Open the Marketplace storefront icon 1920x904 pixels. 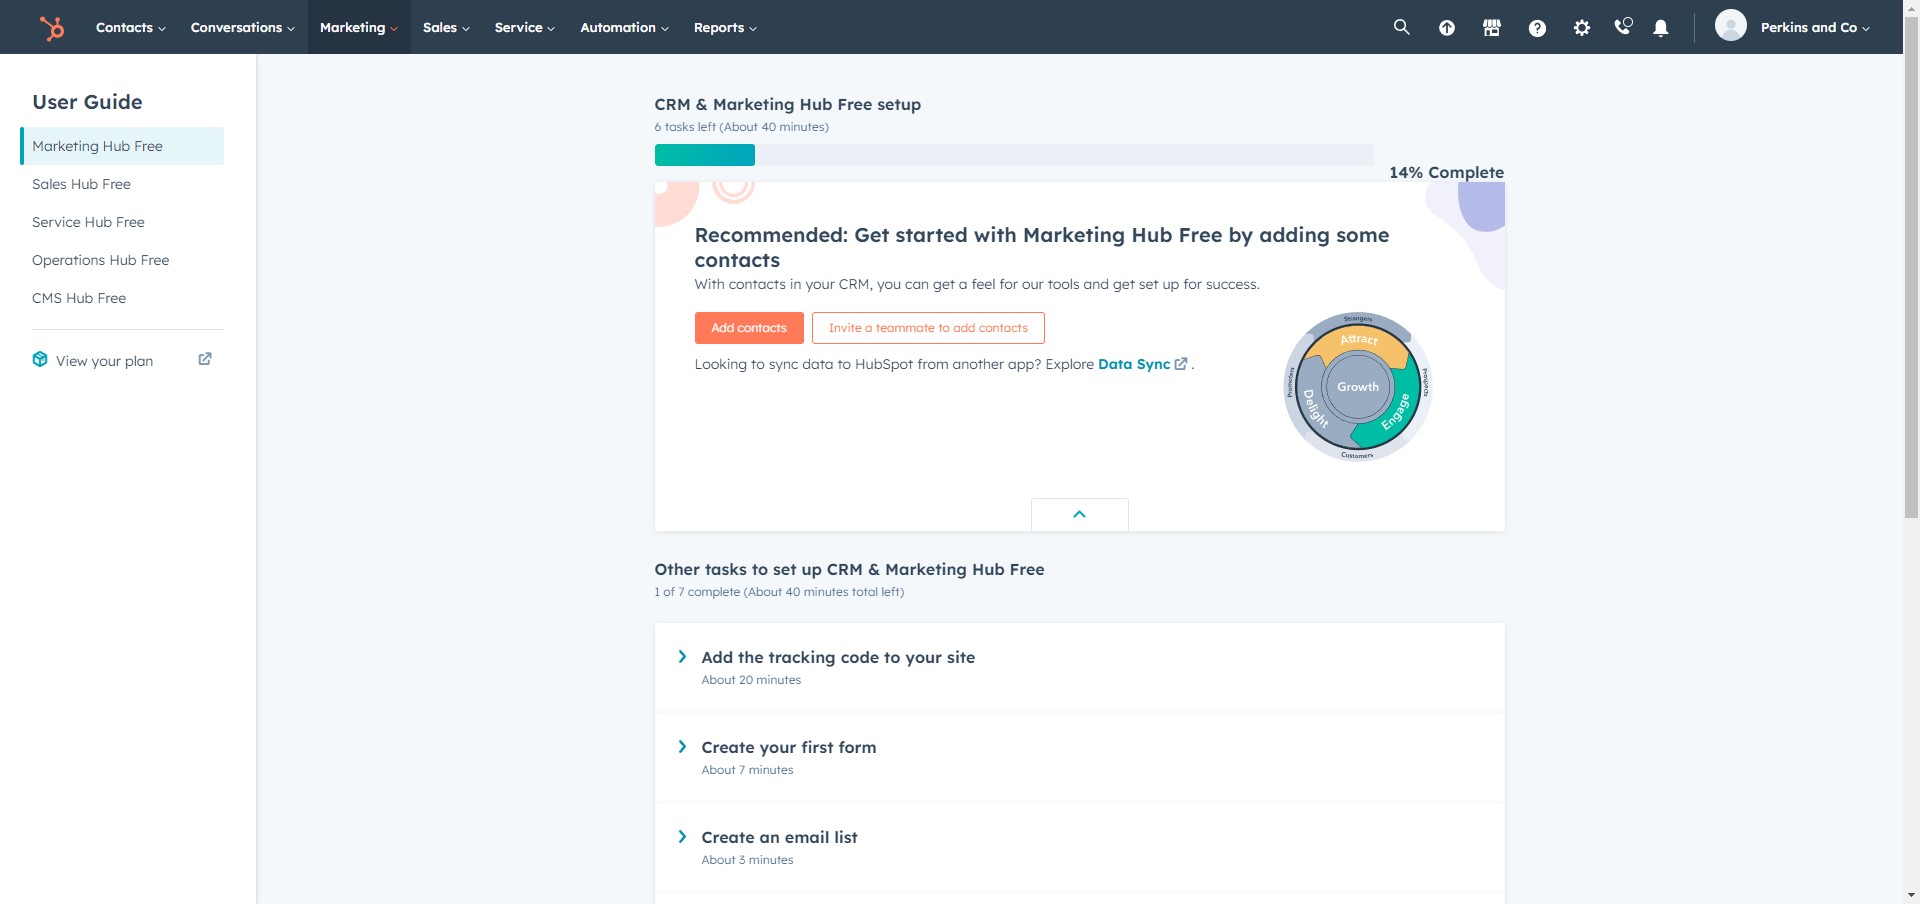(1491, 28)
